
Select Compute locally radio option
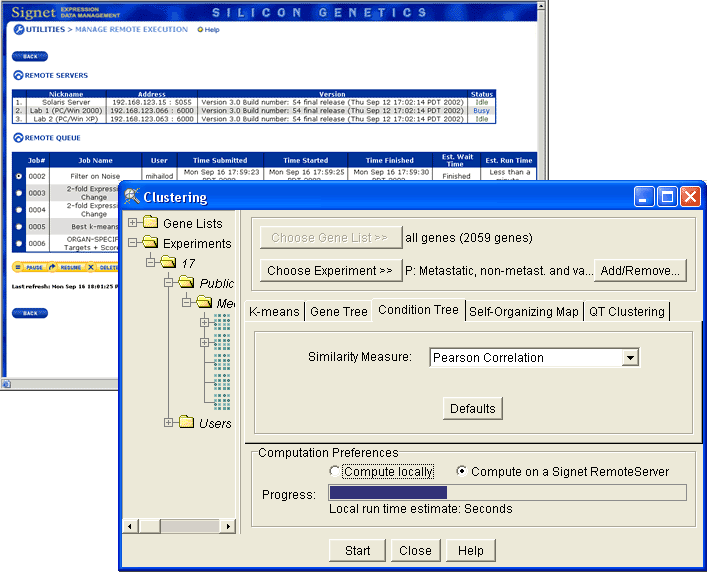coord(335,471)
